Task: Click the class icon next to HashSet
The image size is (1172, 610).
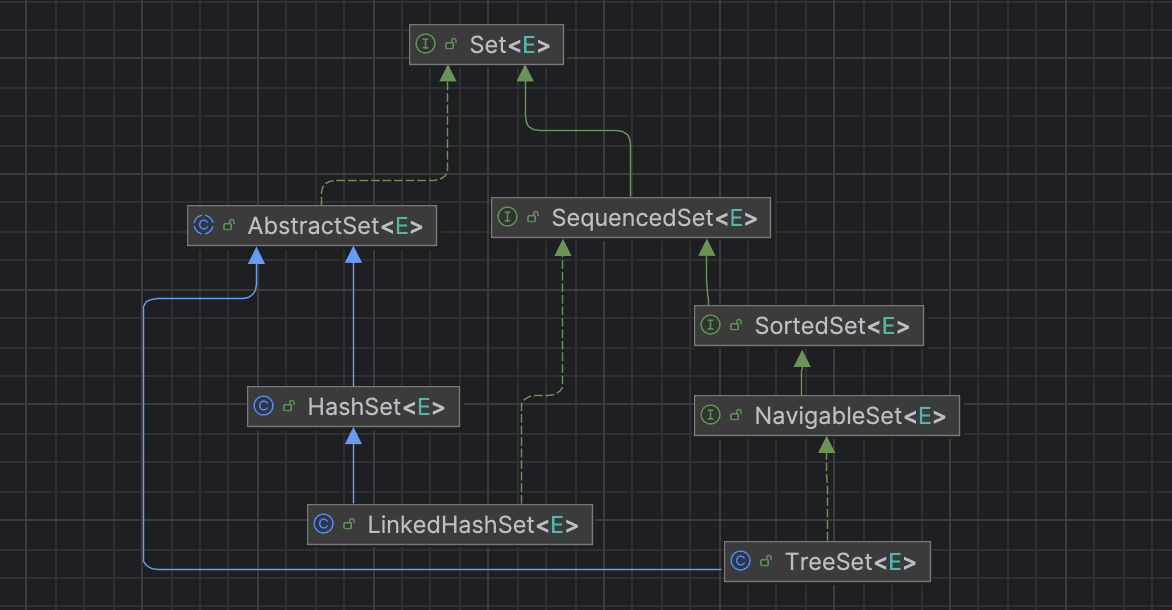Action: click(264, 406)
